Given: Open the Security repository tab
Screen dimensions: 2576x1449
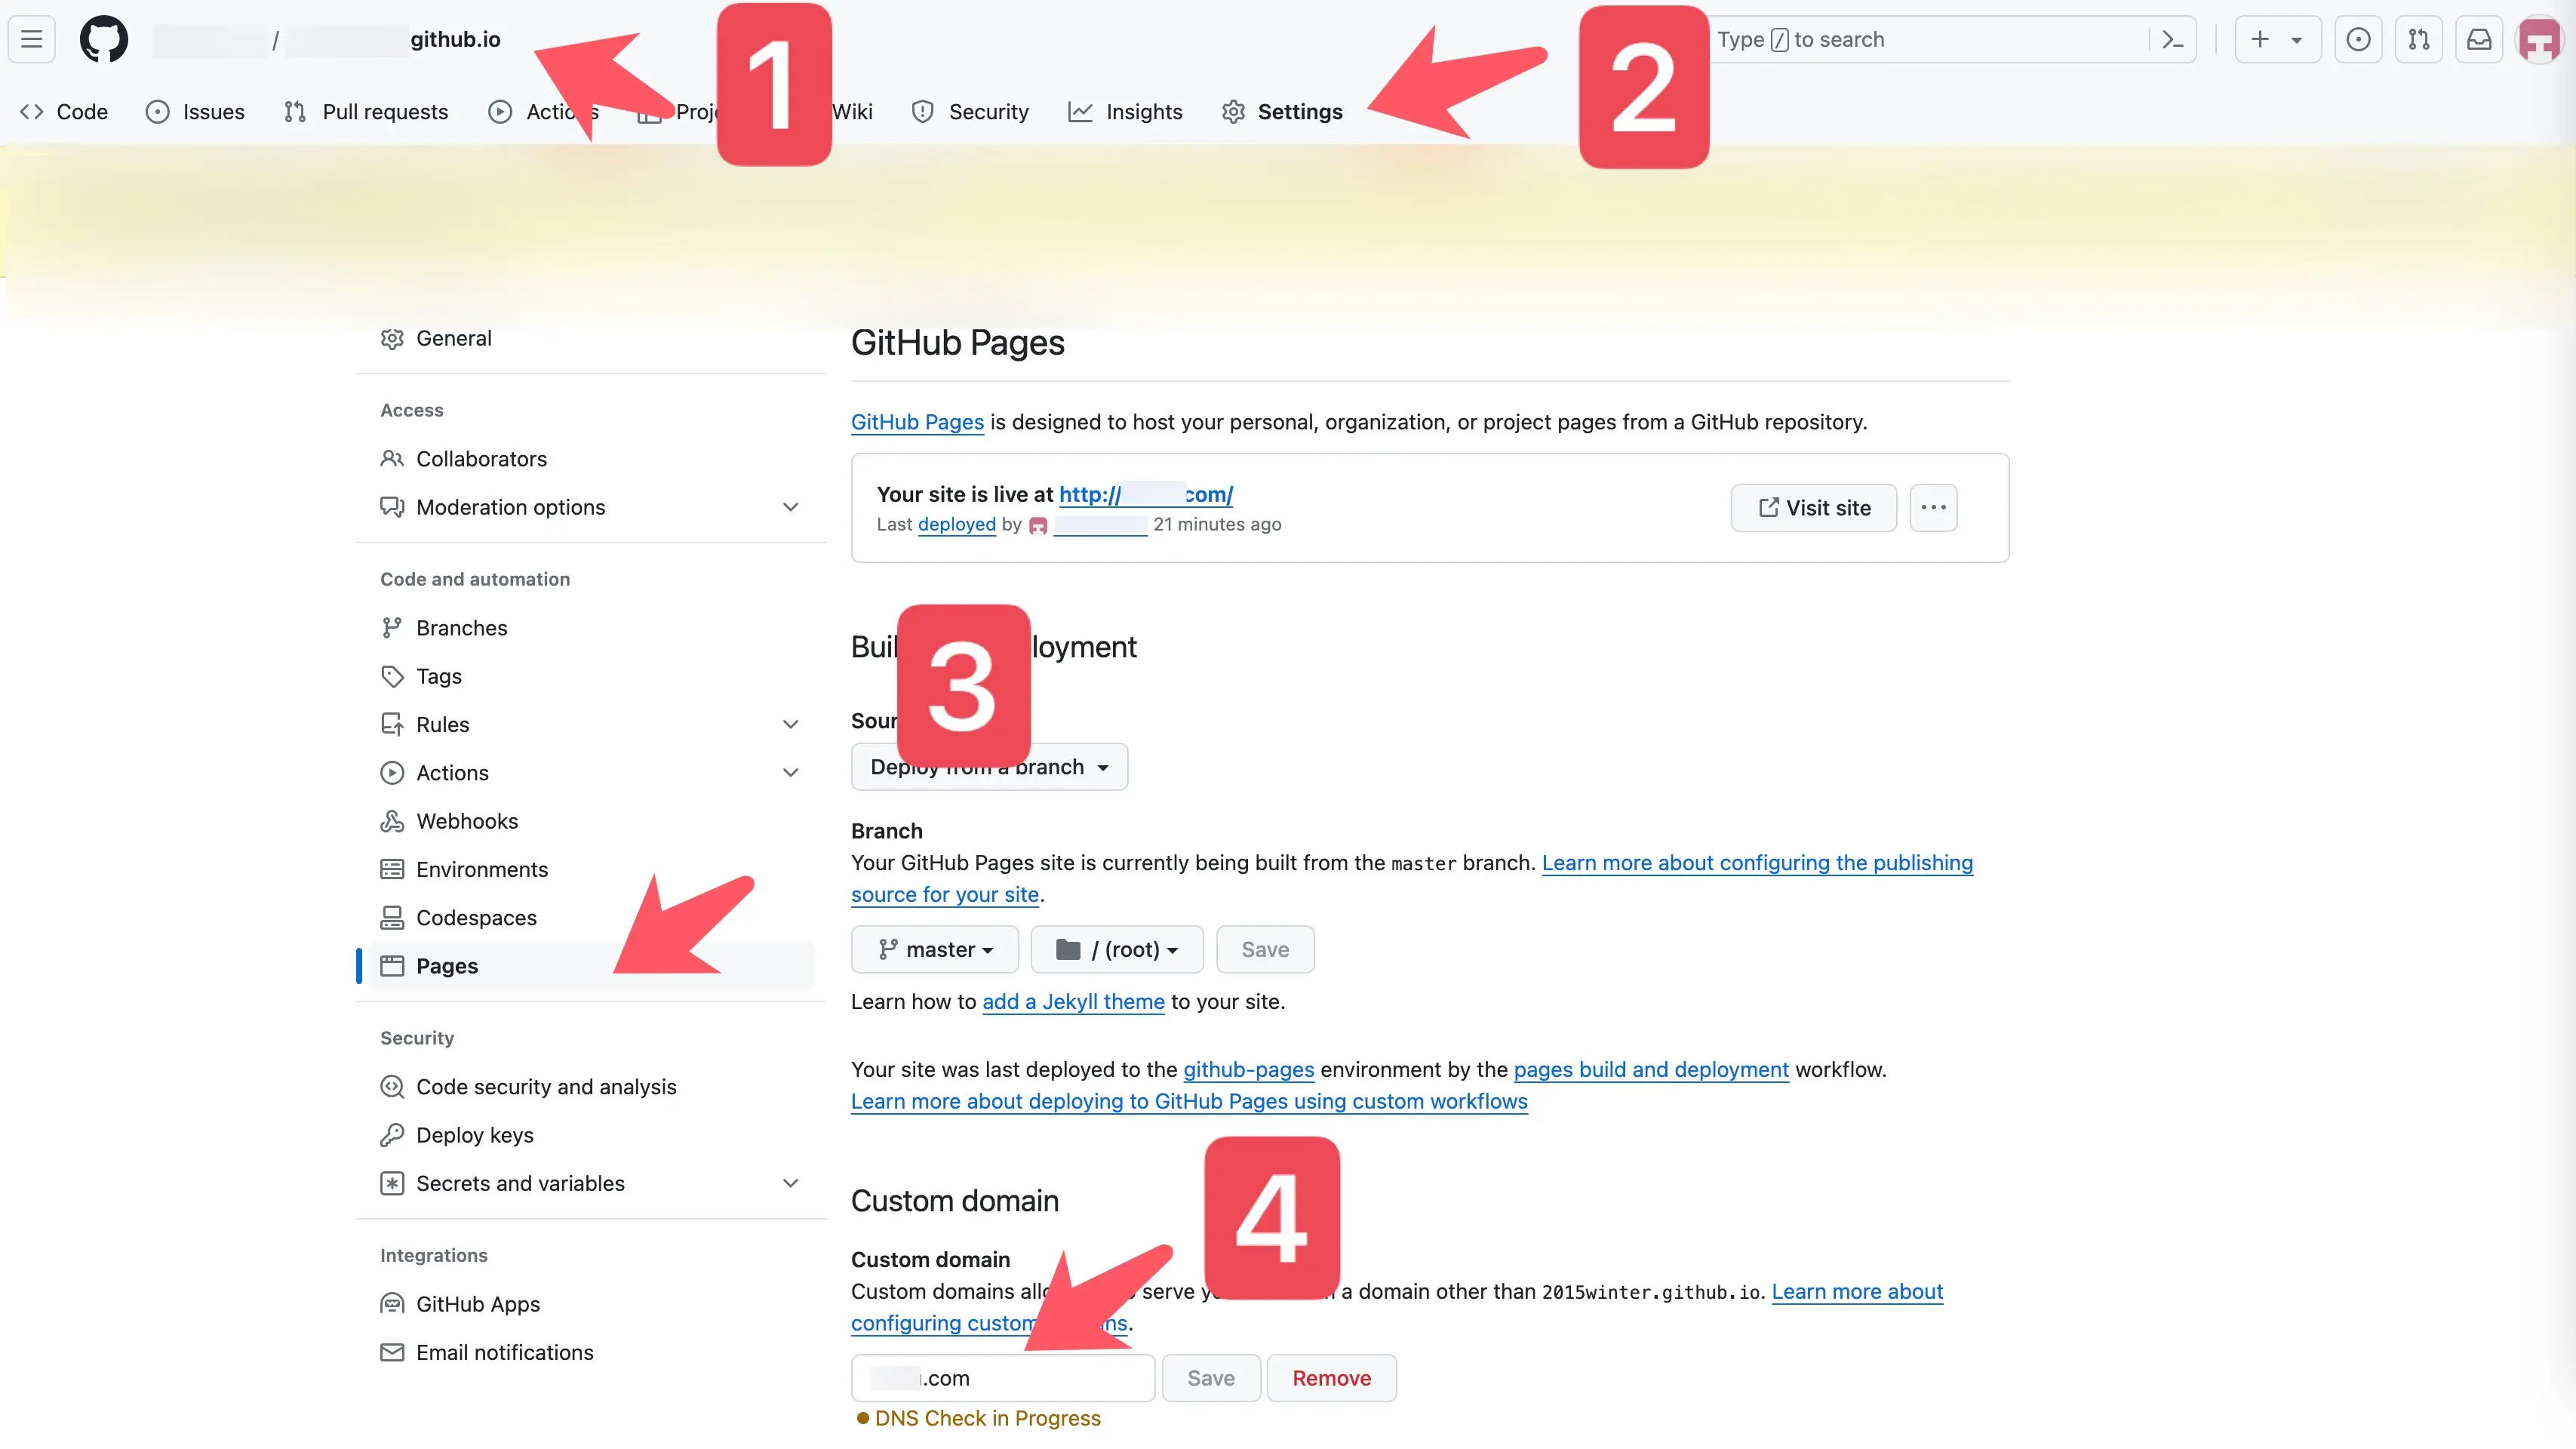Looking at the screenshot, I should [970, 112].
